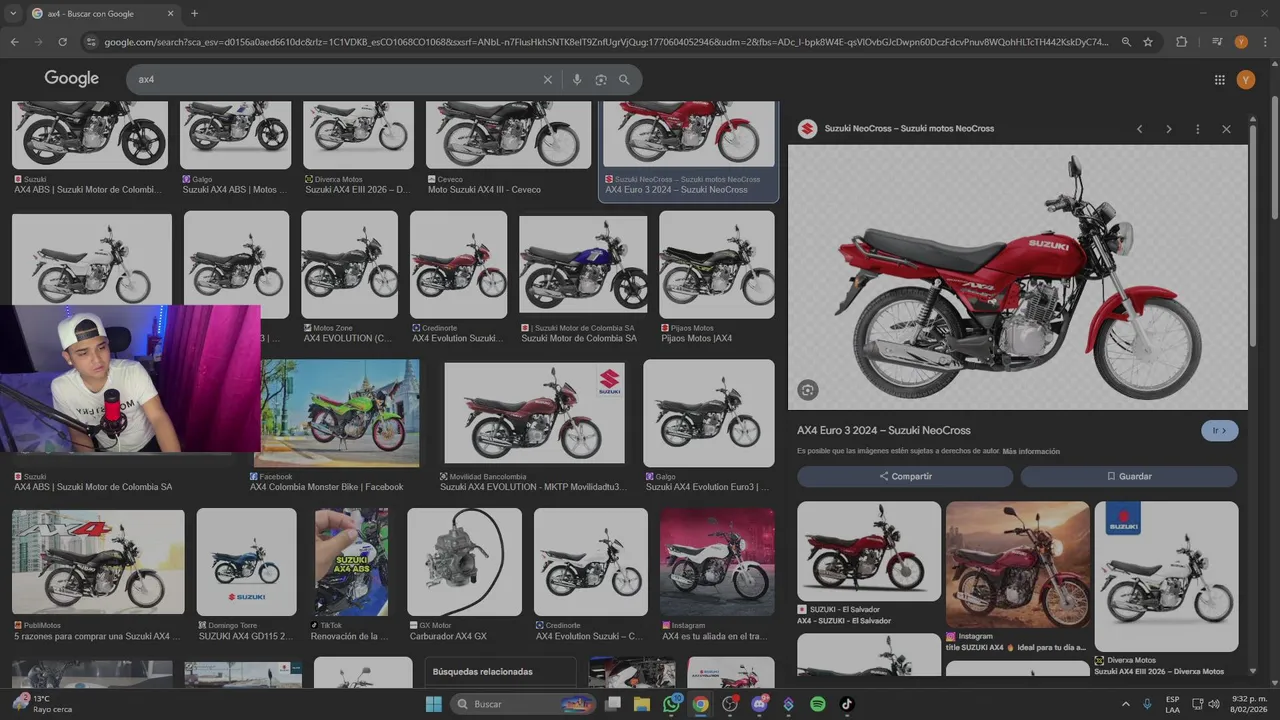Screen dimensions: 1280x720
Task: Open Chrome profile avatar in toolbar
Action: 1241,42
